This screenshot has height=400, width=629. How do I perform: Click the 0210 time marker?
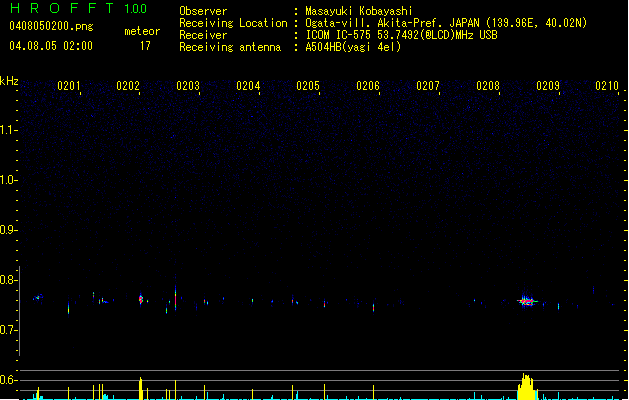coord(607,86)
